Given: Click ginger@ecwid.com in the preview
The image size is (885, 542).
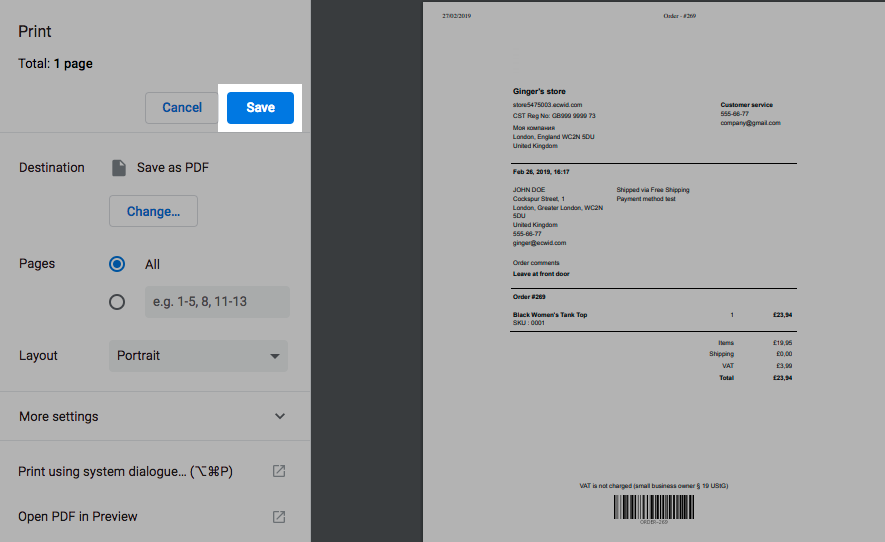Looking at the screenshot, I should click(539, 243).
